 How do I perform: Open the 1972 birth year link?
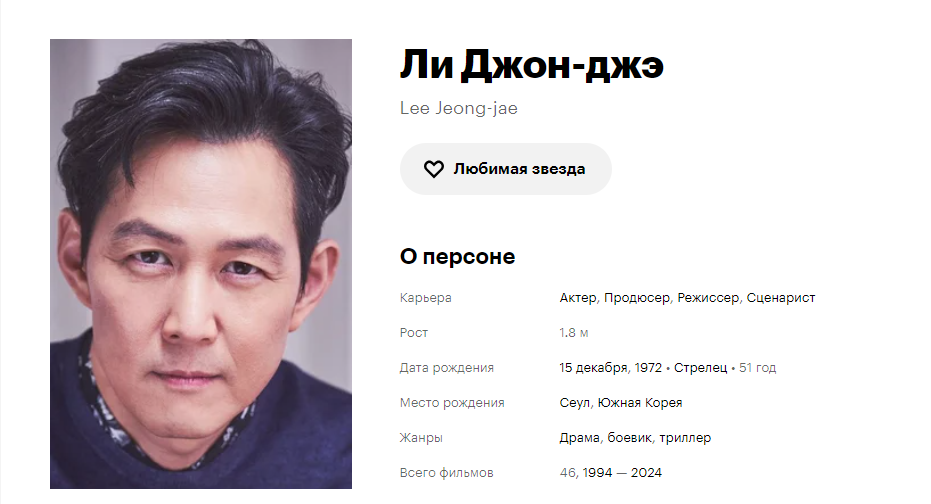[x=648, y=368]
